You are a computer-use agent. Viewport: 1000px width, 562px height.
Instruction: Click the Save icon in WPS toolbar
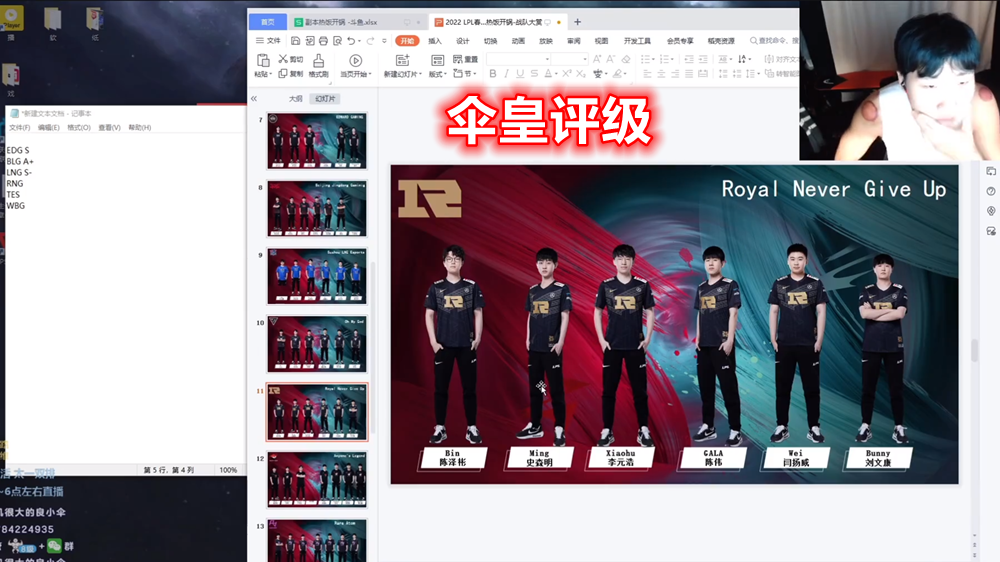tap(295, 41)
